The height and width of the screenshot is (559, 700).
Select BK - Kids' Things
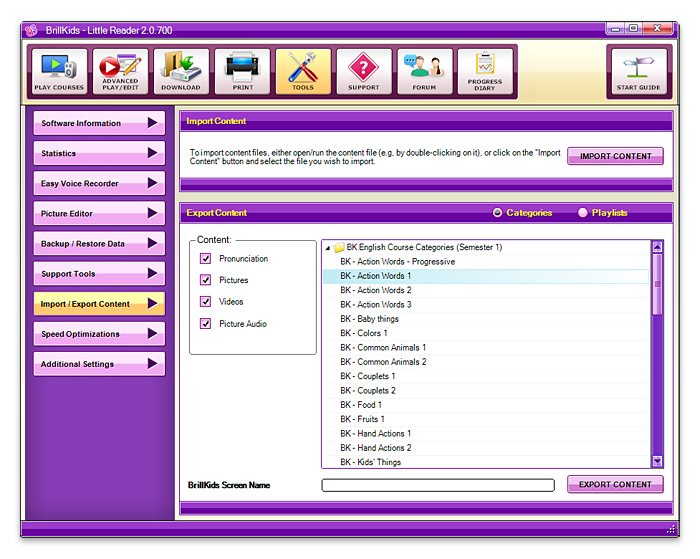click(x=486, y=462)
